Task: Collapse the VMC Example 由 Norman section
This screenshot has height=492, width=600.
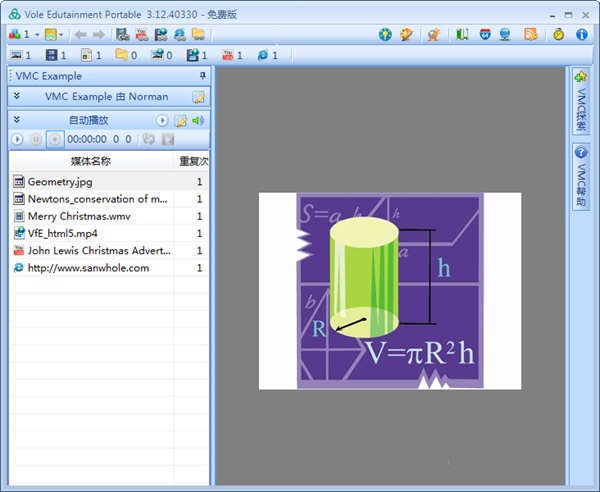Action: 16,96
